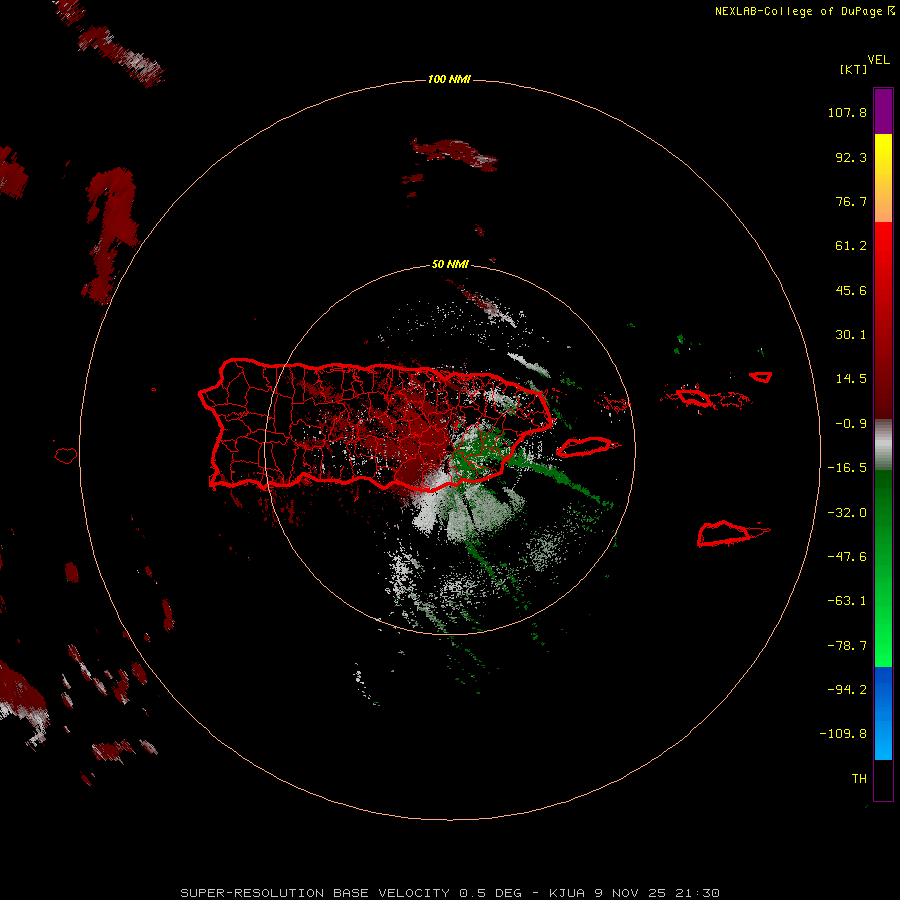
Task: Click the -32.0 legend value
Action: click(x=847, y=513)
